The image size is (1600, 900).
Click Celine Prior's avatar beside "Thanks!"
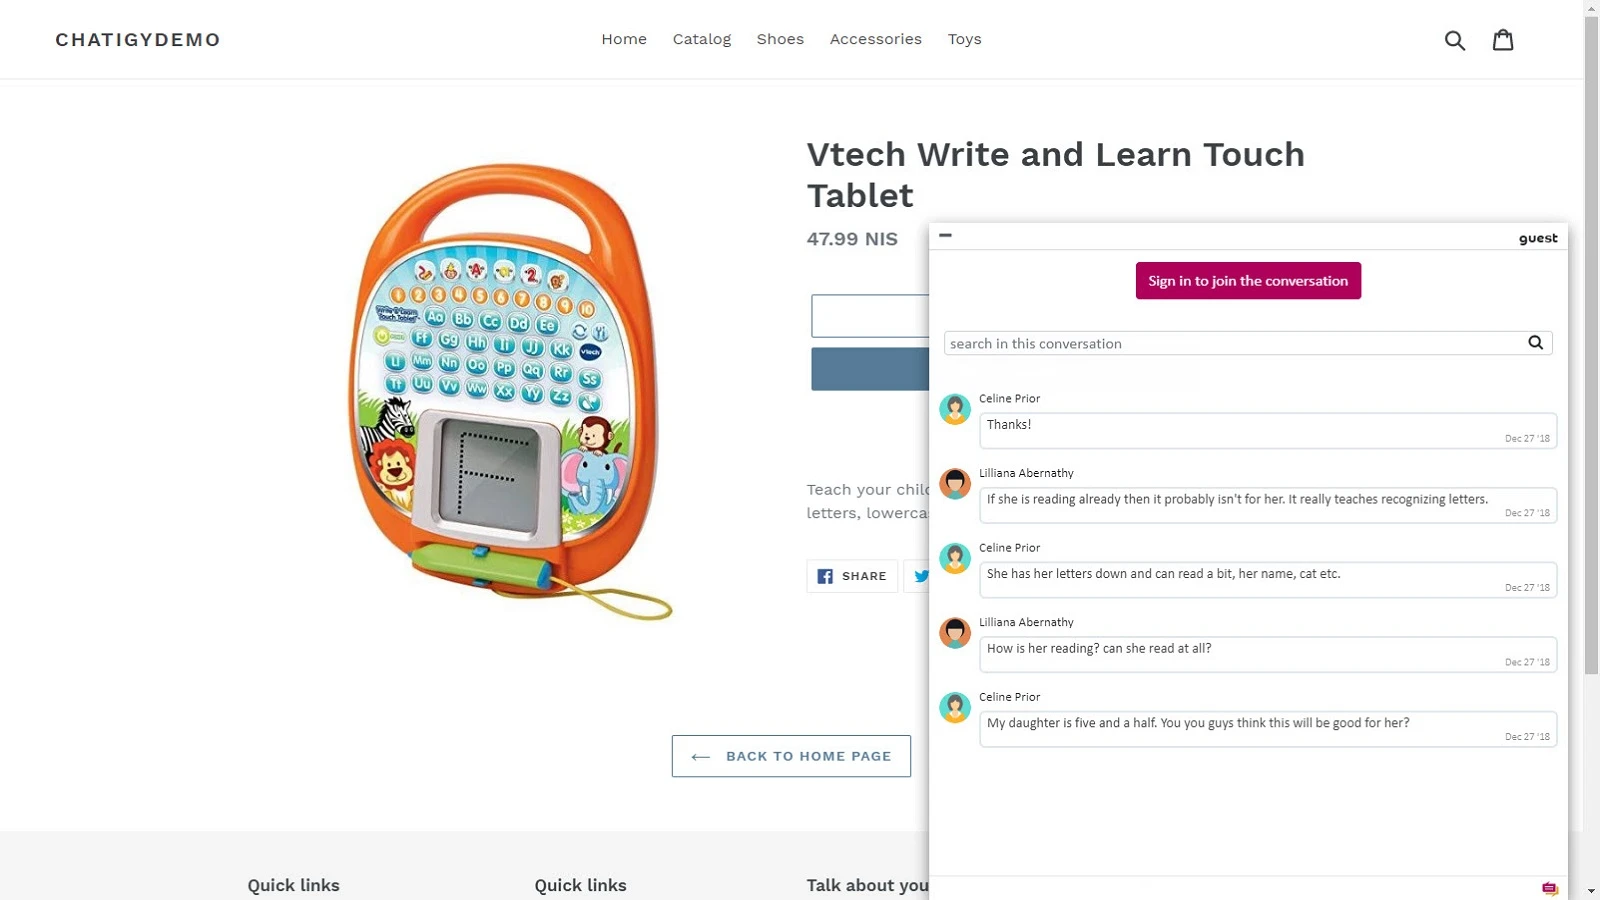tap(955, 409)
